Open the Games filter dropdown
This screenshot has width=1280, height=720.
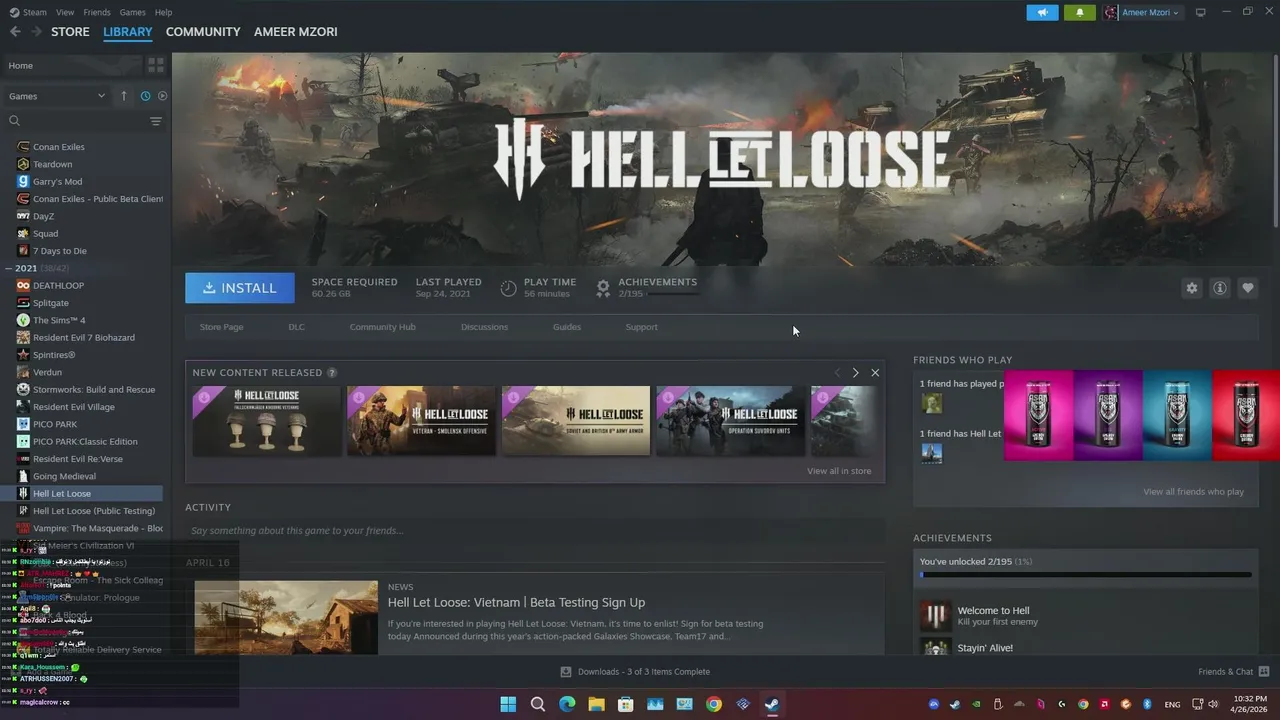click(x=57, y=96)
